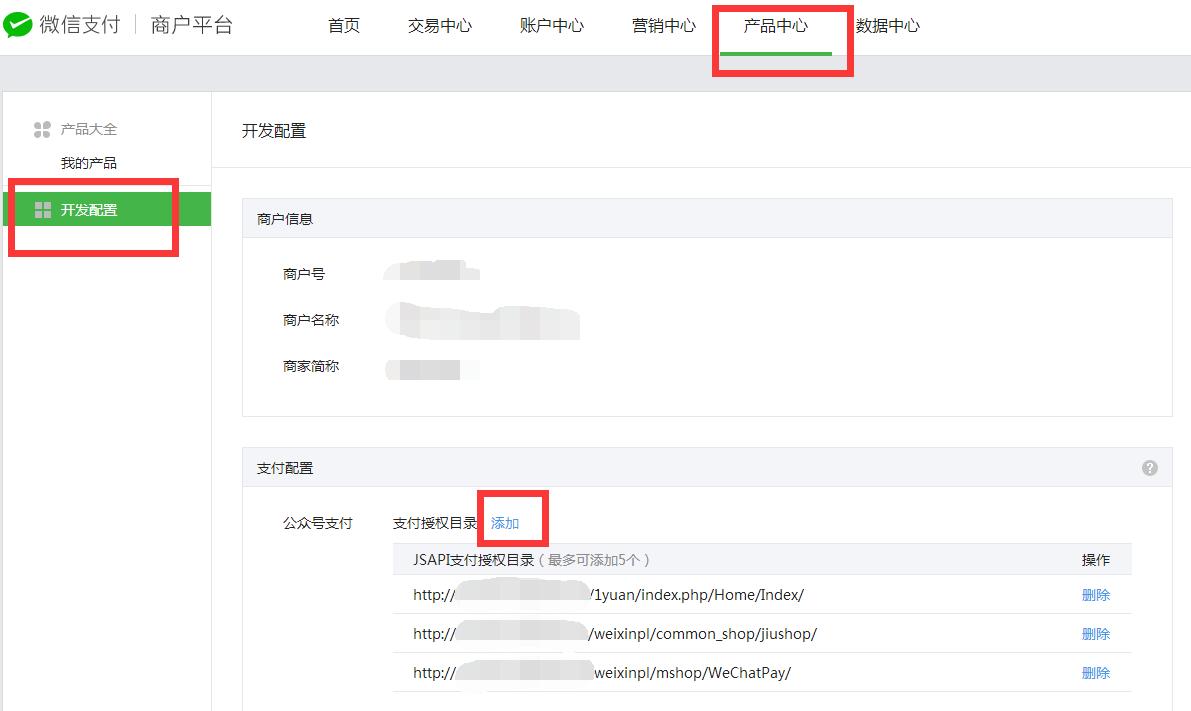Open the 交易中心 tab
The image size is (1191, 711).
pyautogui.click(x=439, y=26)
